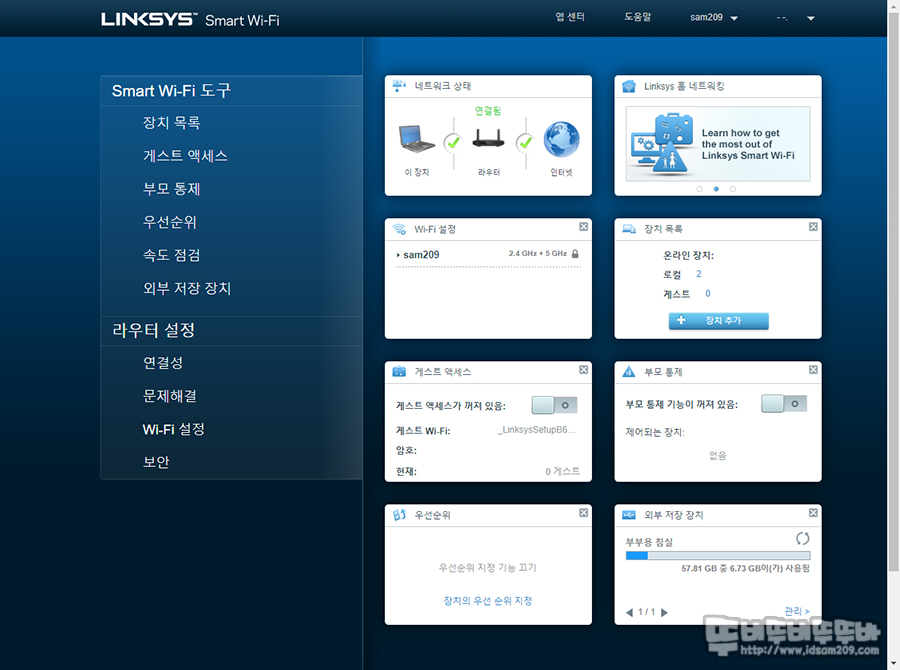Viewport: 900px width, 670px height.
Task: Click the 우선순위 widget icon
Action: click(x=399, y=515)
